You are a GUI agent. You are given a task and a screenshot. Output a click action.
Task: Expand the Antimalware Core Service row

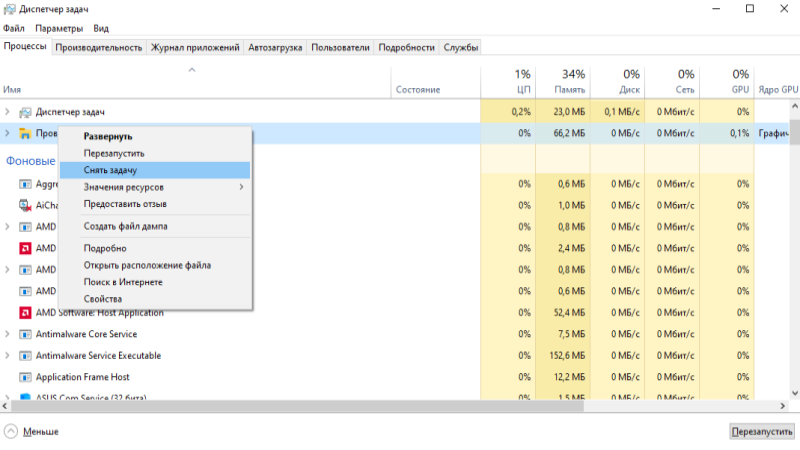click(x=7, y=334)
